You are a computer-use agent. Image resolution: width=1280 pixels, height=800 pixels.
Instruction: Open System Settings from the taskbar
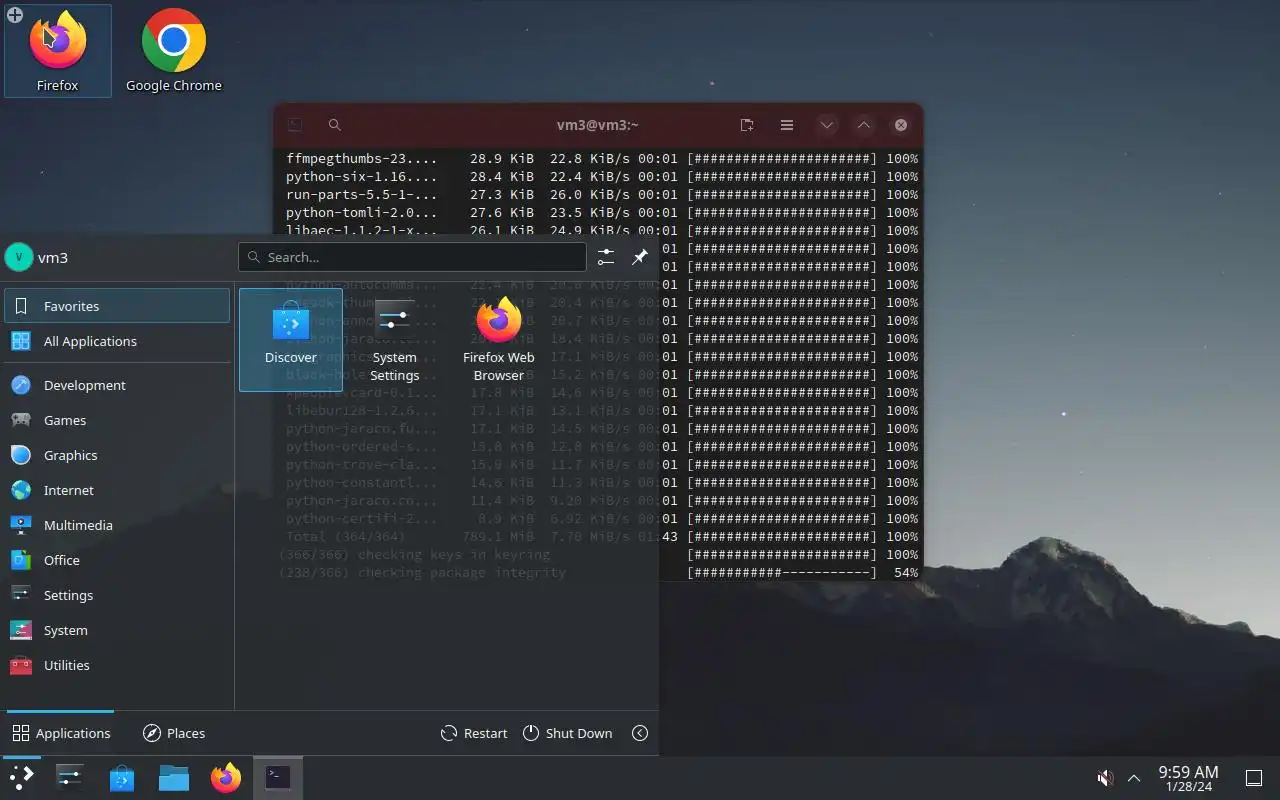70,777
